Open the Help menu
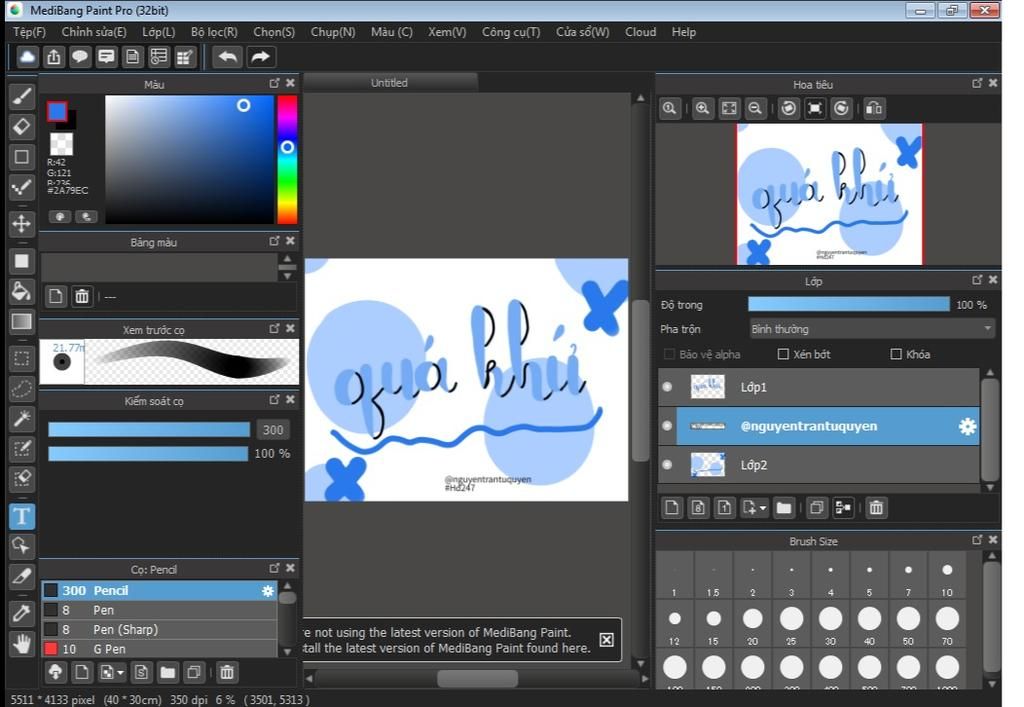Viewport: 1024px width, 707px height. [684, 32]
